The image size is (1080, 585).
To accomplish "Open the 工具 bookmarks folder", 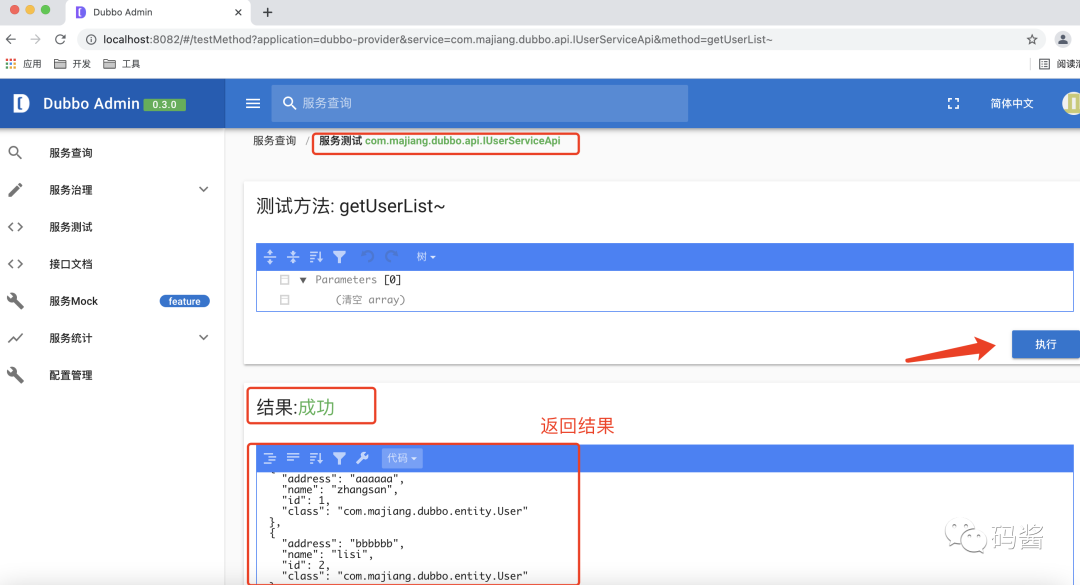I will pyautogui.click(x=122, y=64).
